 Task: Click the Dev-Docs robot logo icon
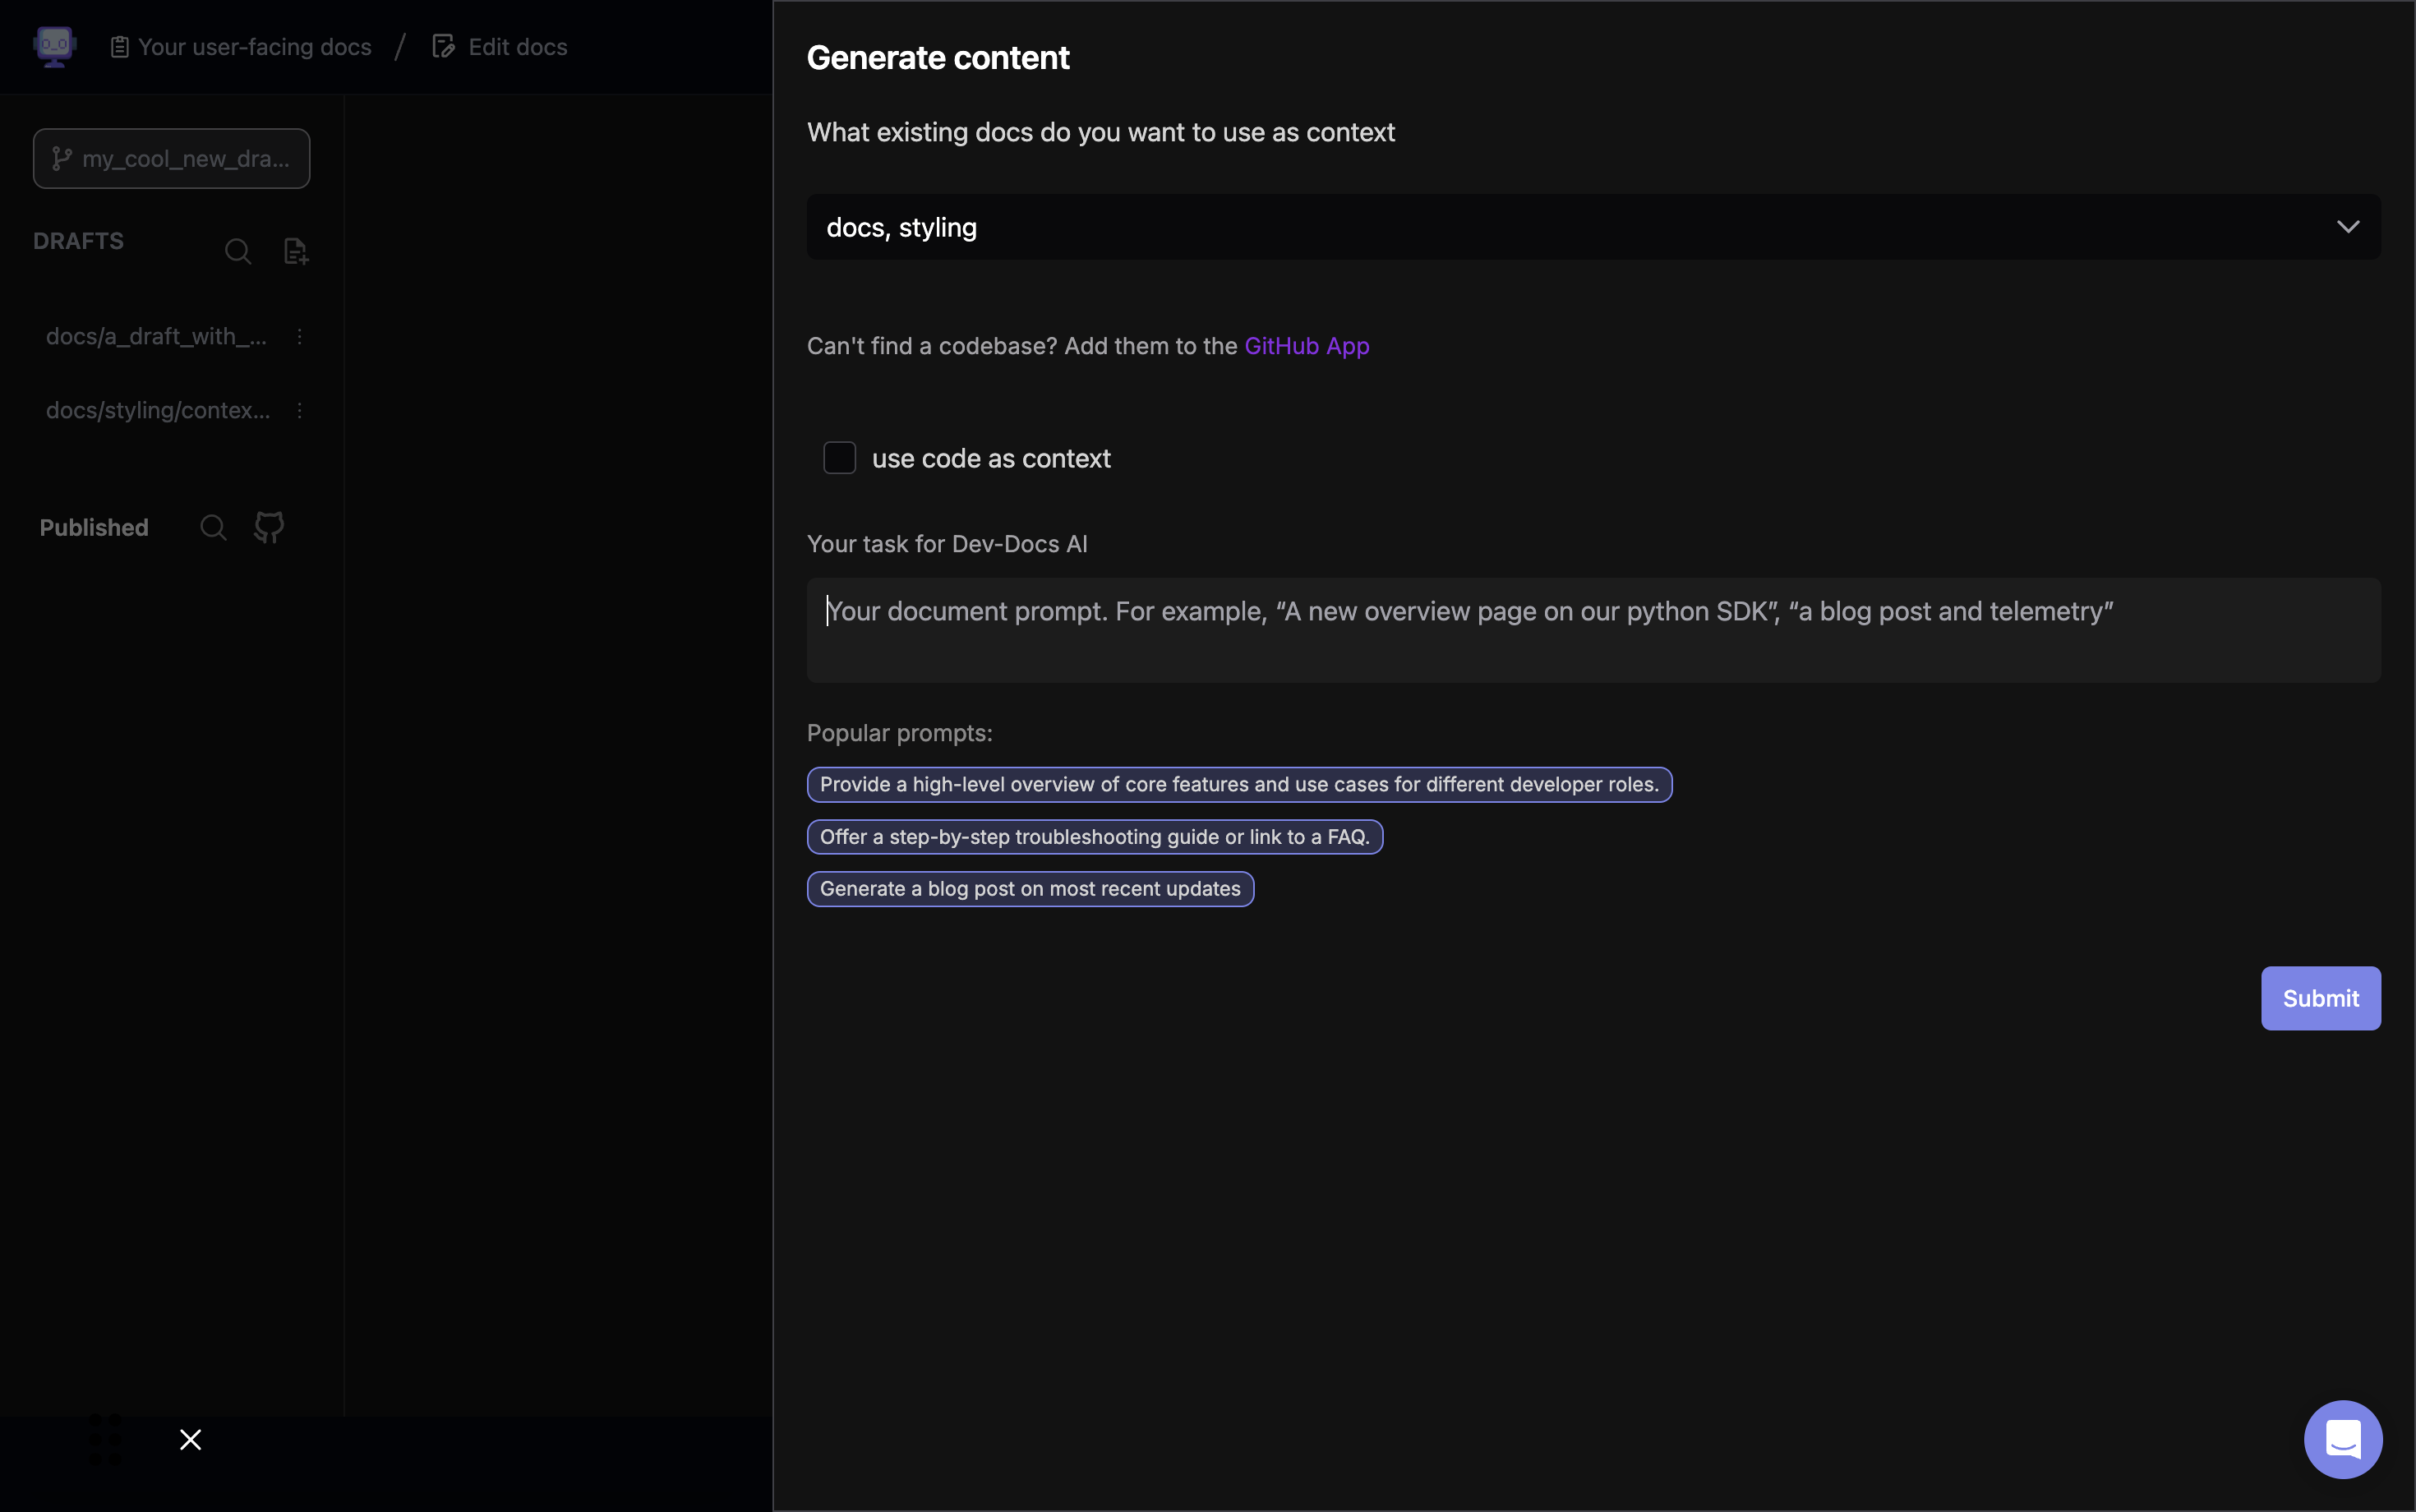54,46
